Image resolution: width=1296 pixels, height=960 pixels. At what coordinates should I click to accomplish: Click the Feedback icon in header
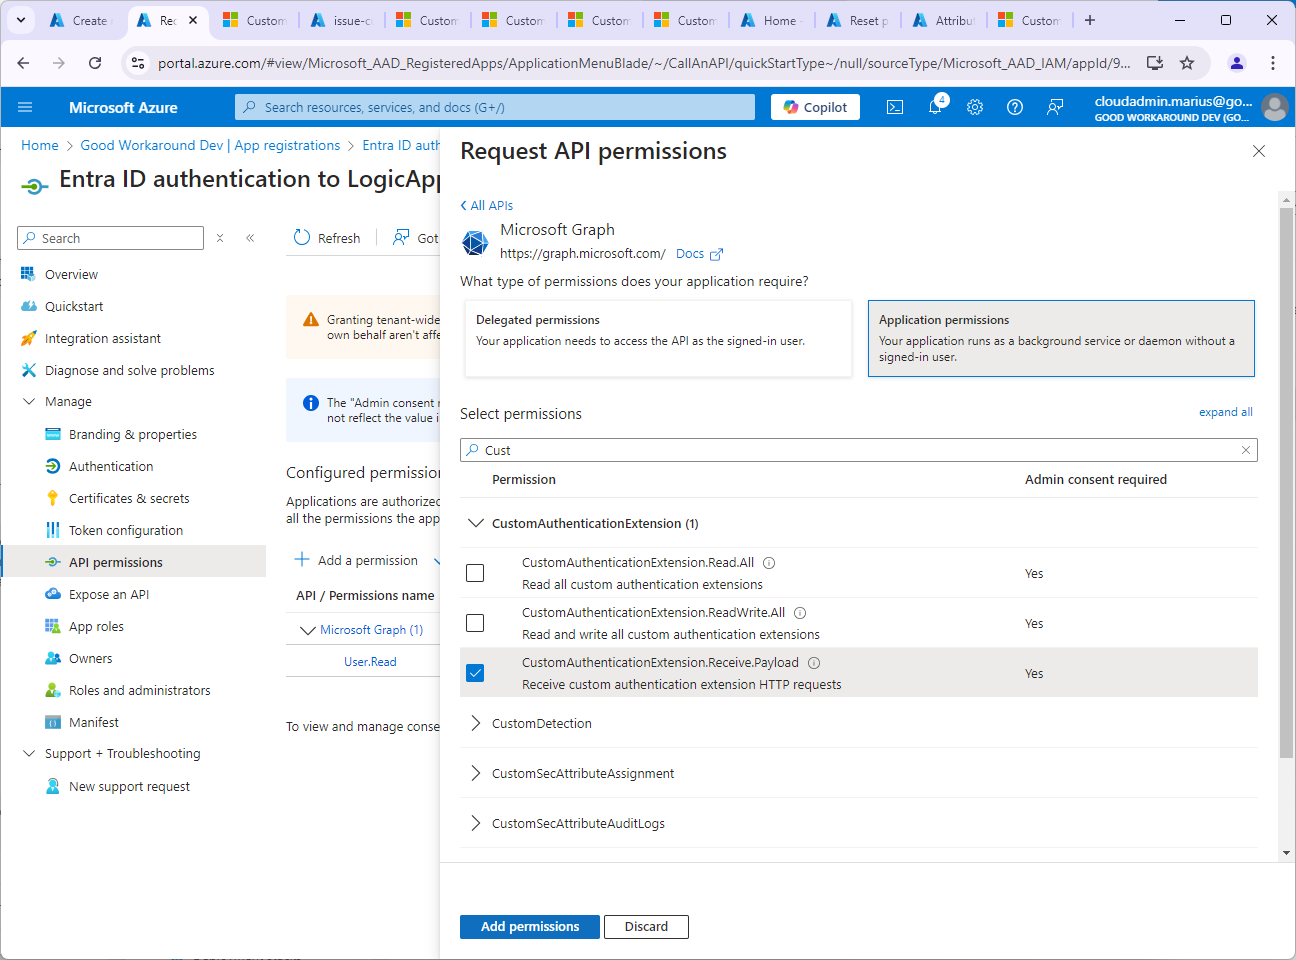(x=1055, y=107)
